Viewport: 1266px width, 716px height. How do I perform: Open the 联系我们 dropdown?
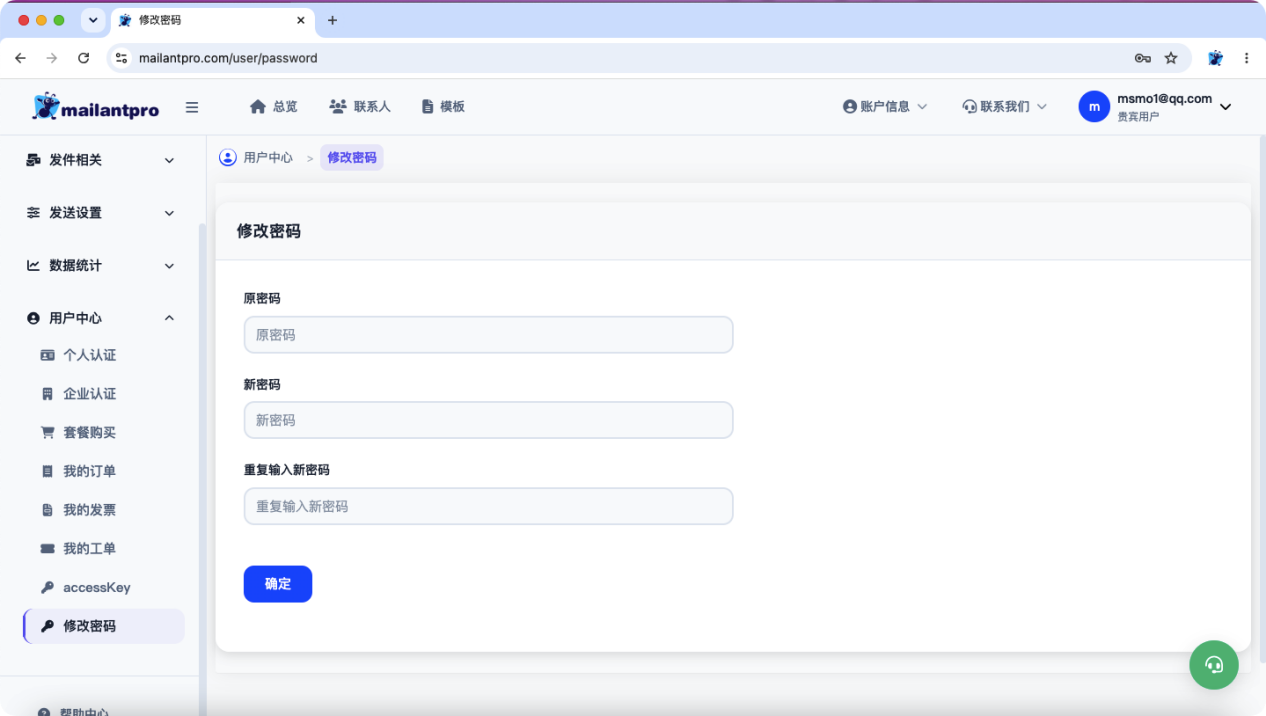pos(1005,106)
